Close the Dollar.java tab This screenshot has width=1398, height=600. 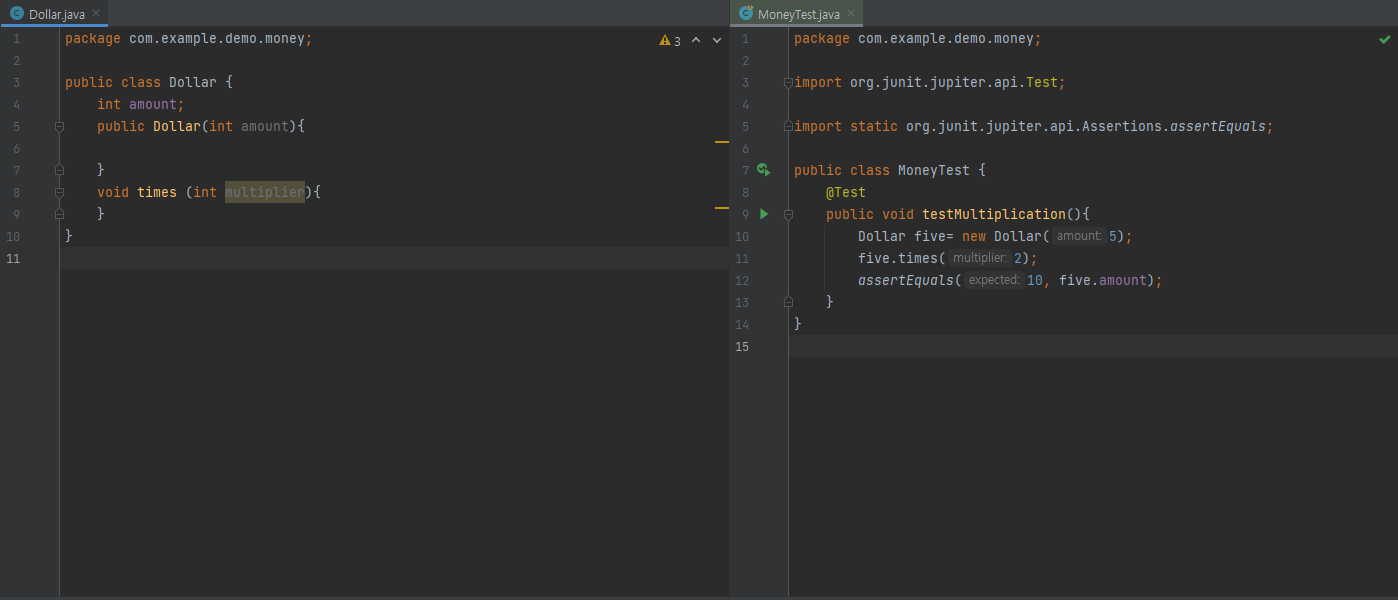97,14
